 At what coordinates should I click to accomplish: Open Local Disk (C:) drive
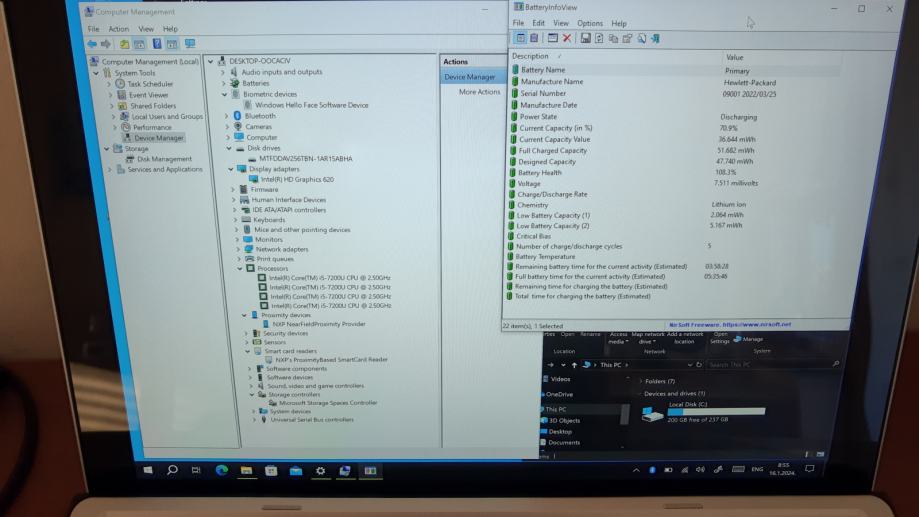tap(703, 412)
